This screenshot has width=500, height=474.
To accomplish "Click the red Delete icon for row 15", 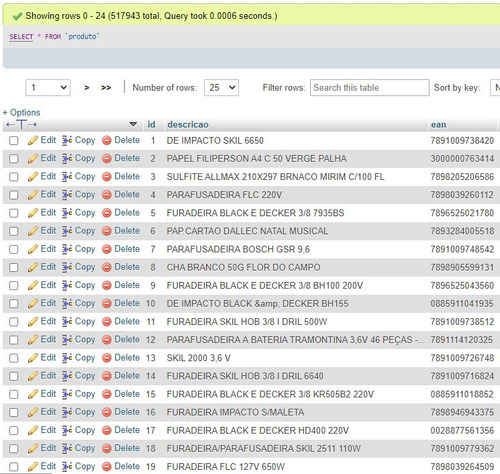I will (x=107, y=394).
